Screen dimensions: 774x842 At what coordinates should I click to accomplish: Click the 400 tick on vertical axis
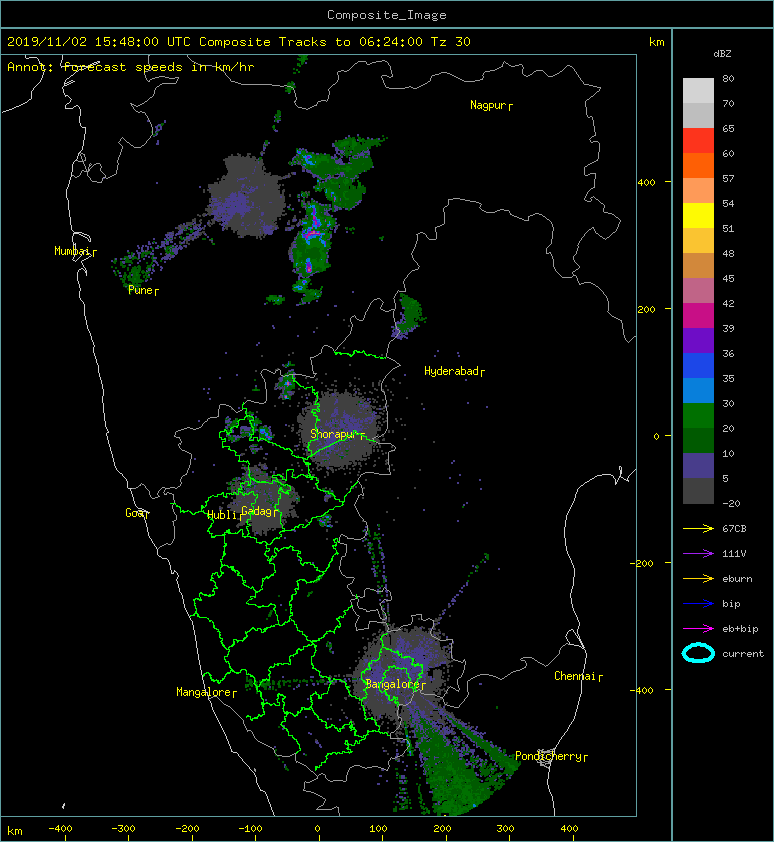pos(646,183)
